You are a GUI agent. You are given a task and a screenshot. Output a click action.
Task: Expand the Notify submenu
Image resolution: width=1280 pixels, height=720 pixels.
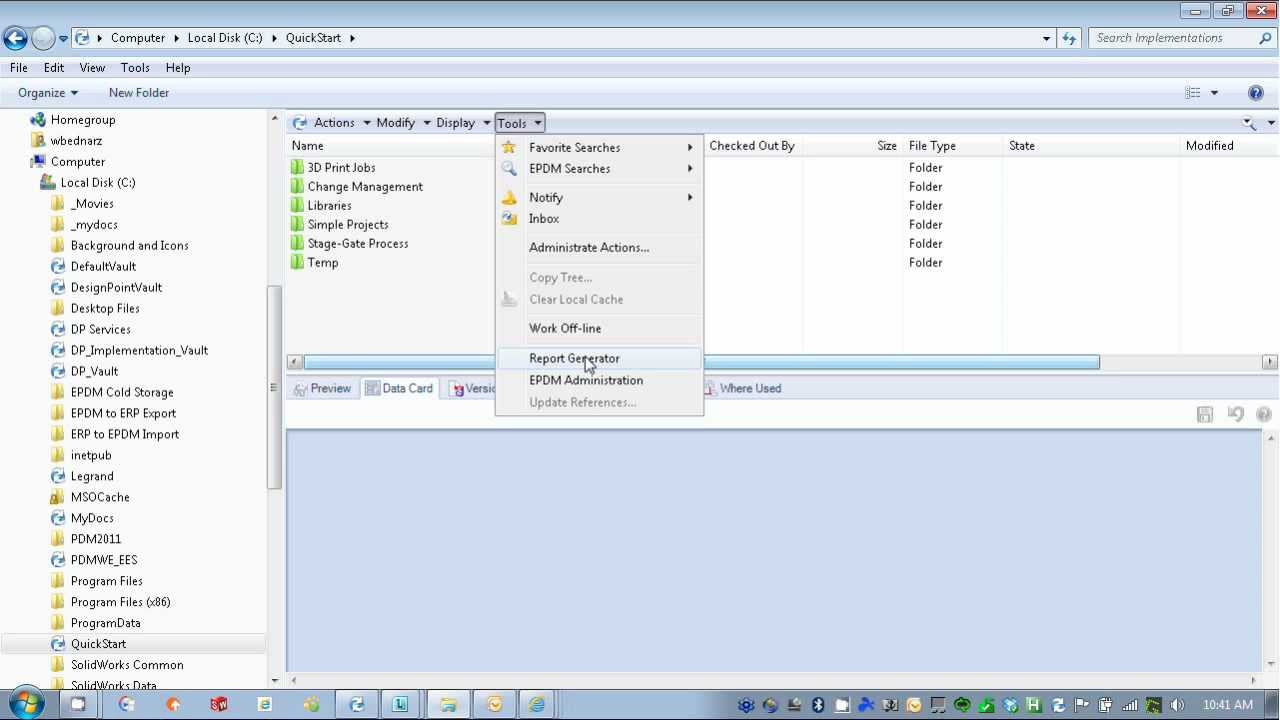(599, 197)
